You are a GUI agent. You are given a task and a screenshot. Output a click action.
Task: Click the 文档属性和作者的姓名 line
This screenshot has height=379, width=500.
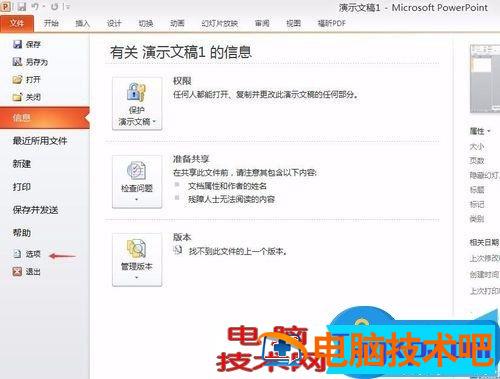tap(227, 186)
